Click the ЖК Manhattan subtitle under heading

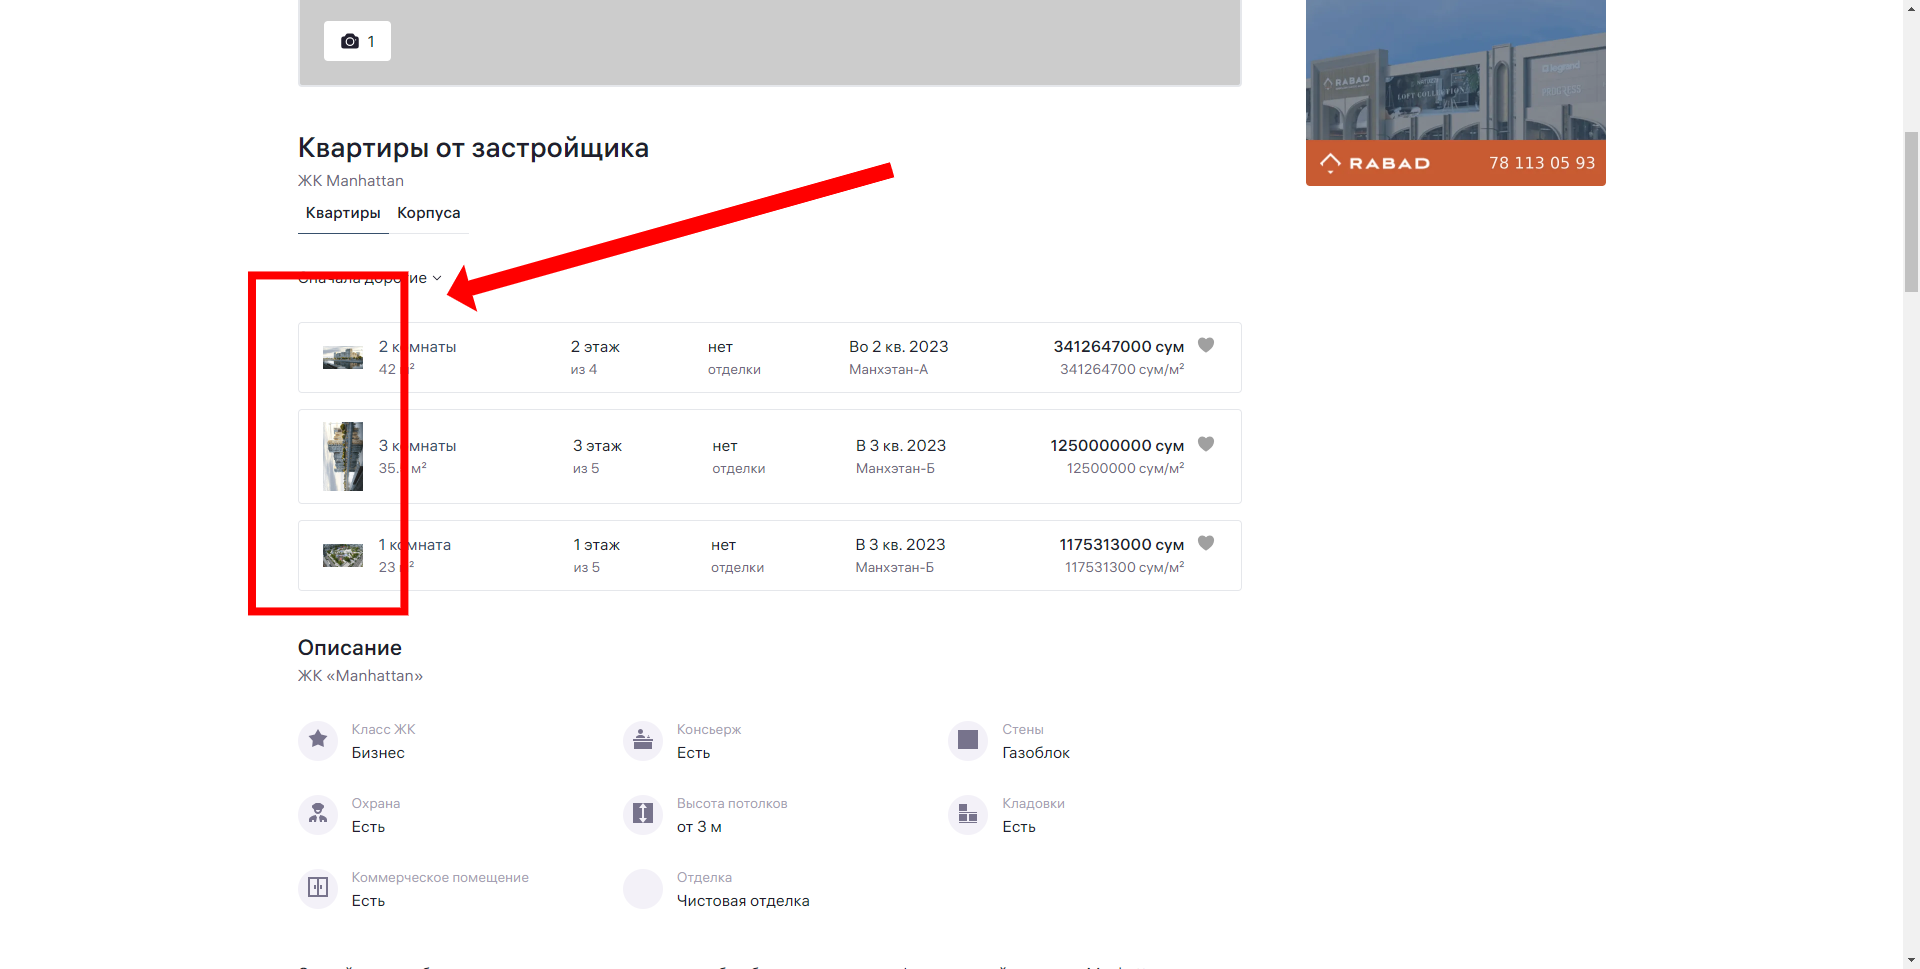(351, 181)
